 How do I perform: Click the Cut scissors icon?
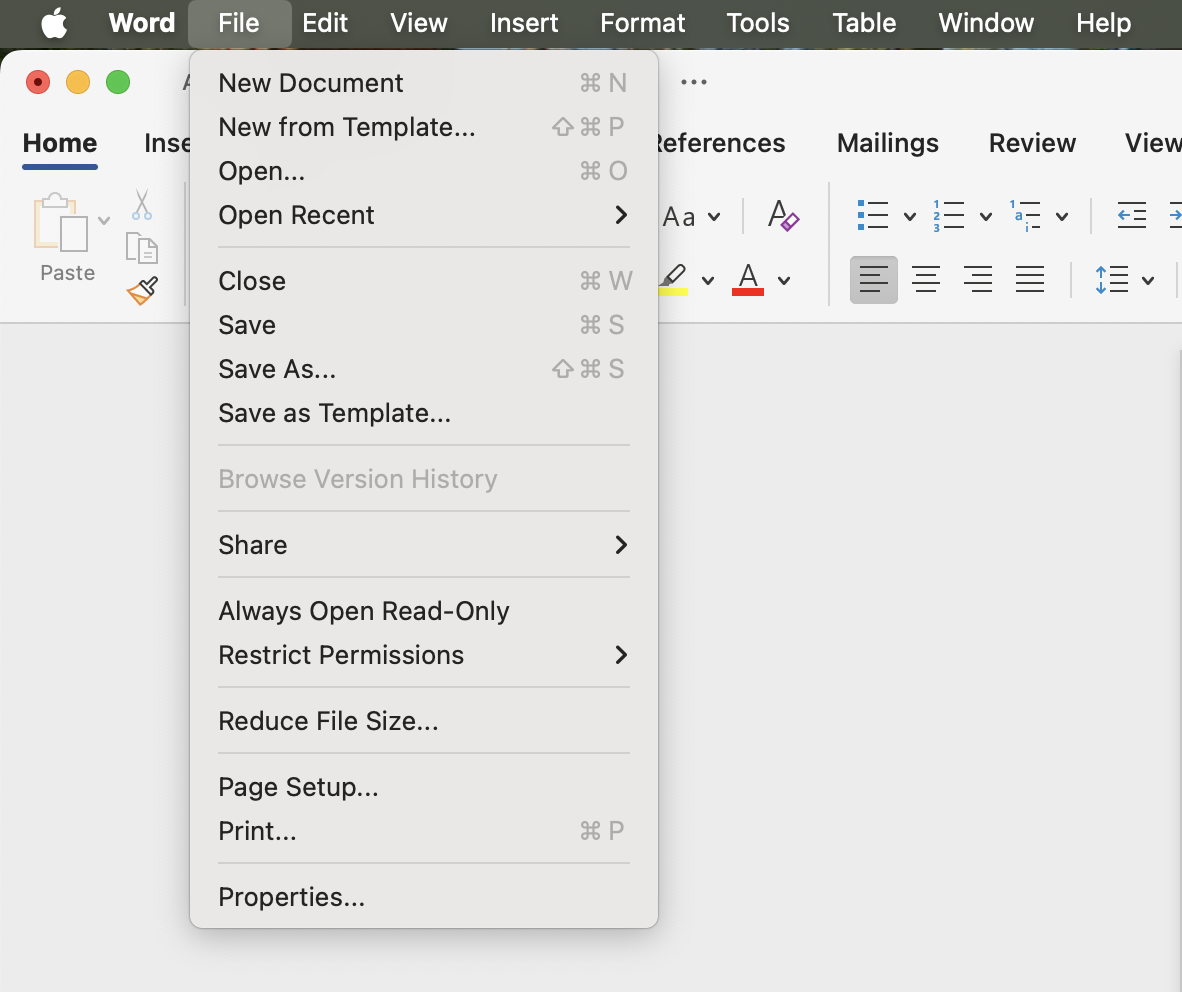[x=142, y=204]
